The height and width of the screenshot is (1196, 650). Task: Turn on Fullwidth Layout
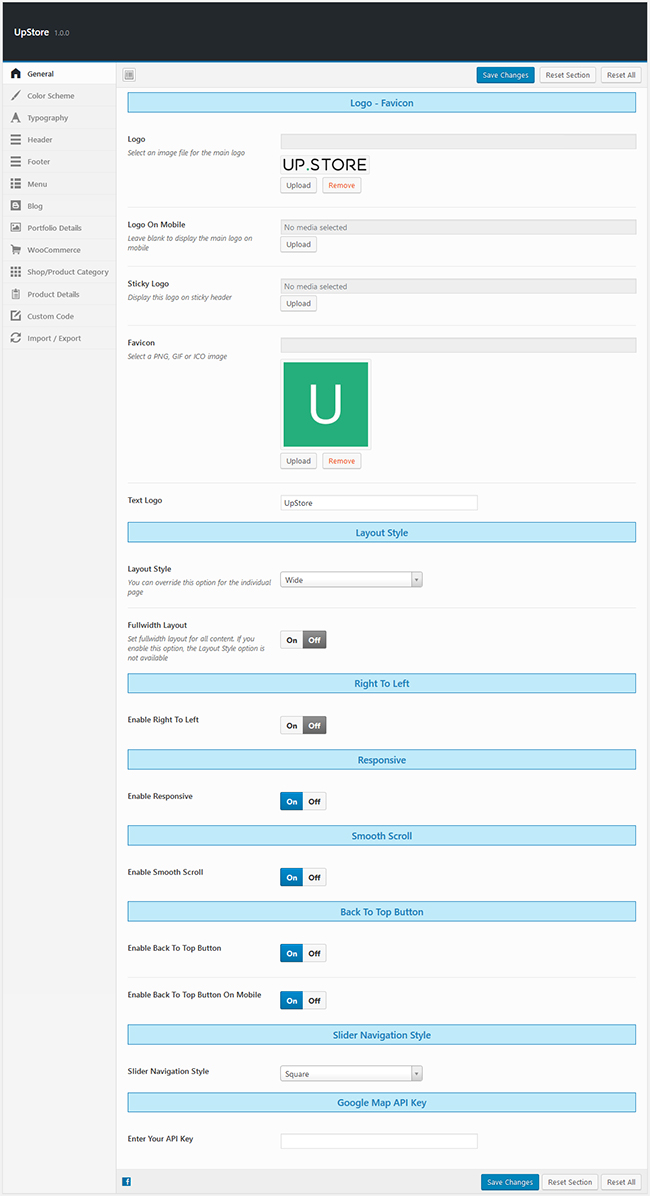pos(292,640)
